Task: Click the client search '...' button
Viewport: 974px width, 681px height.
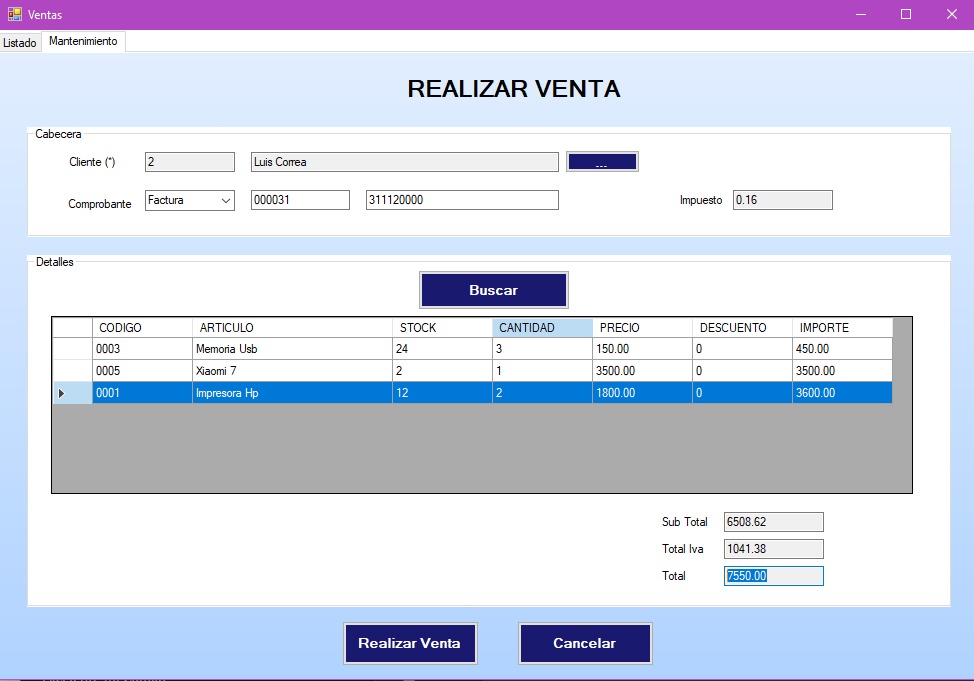Action: click(602, 162)
